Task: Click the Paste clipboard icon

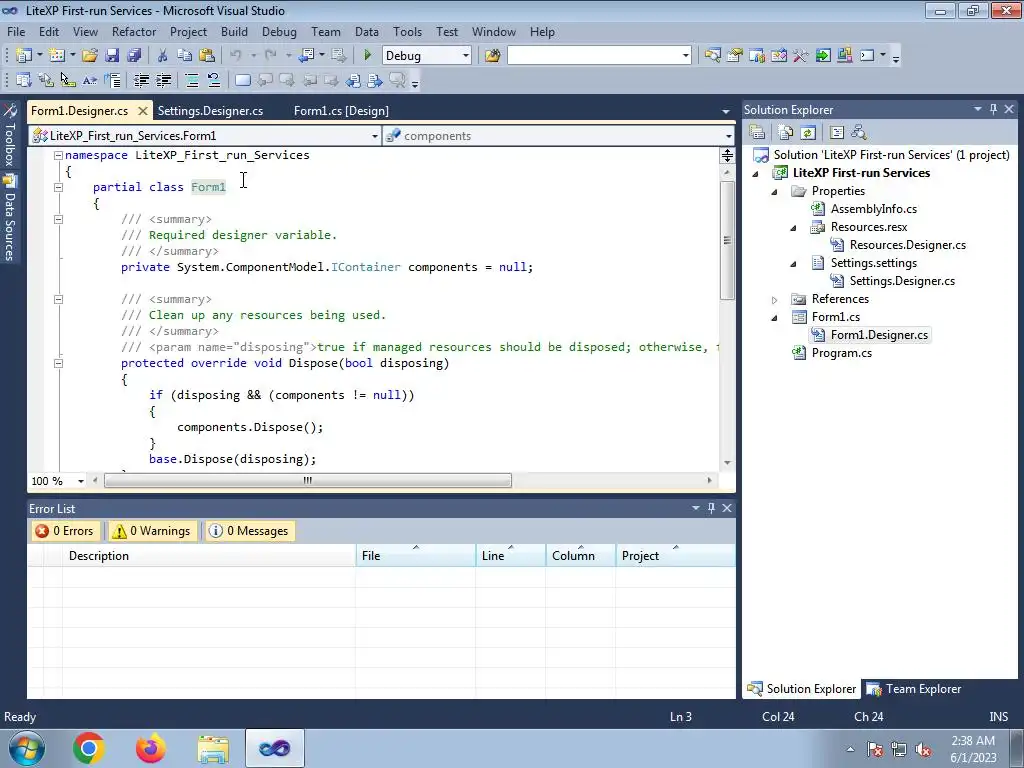Action: point(207,56)
